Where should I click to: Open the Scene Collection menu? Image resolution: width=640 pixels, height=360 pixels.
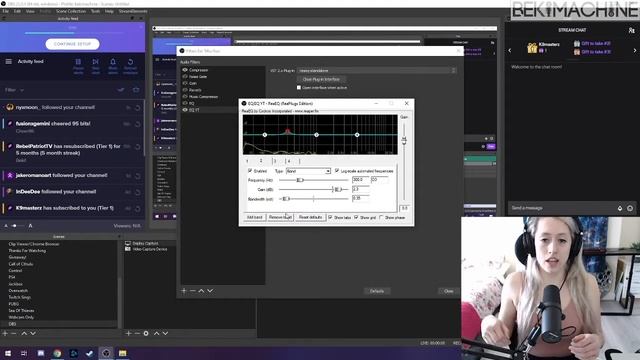[x=71, y=11]
